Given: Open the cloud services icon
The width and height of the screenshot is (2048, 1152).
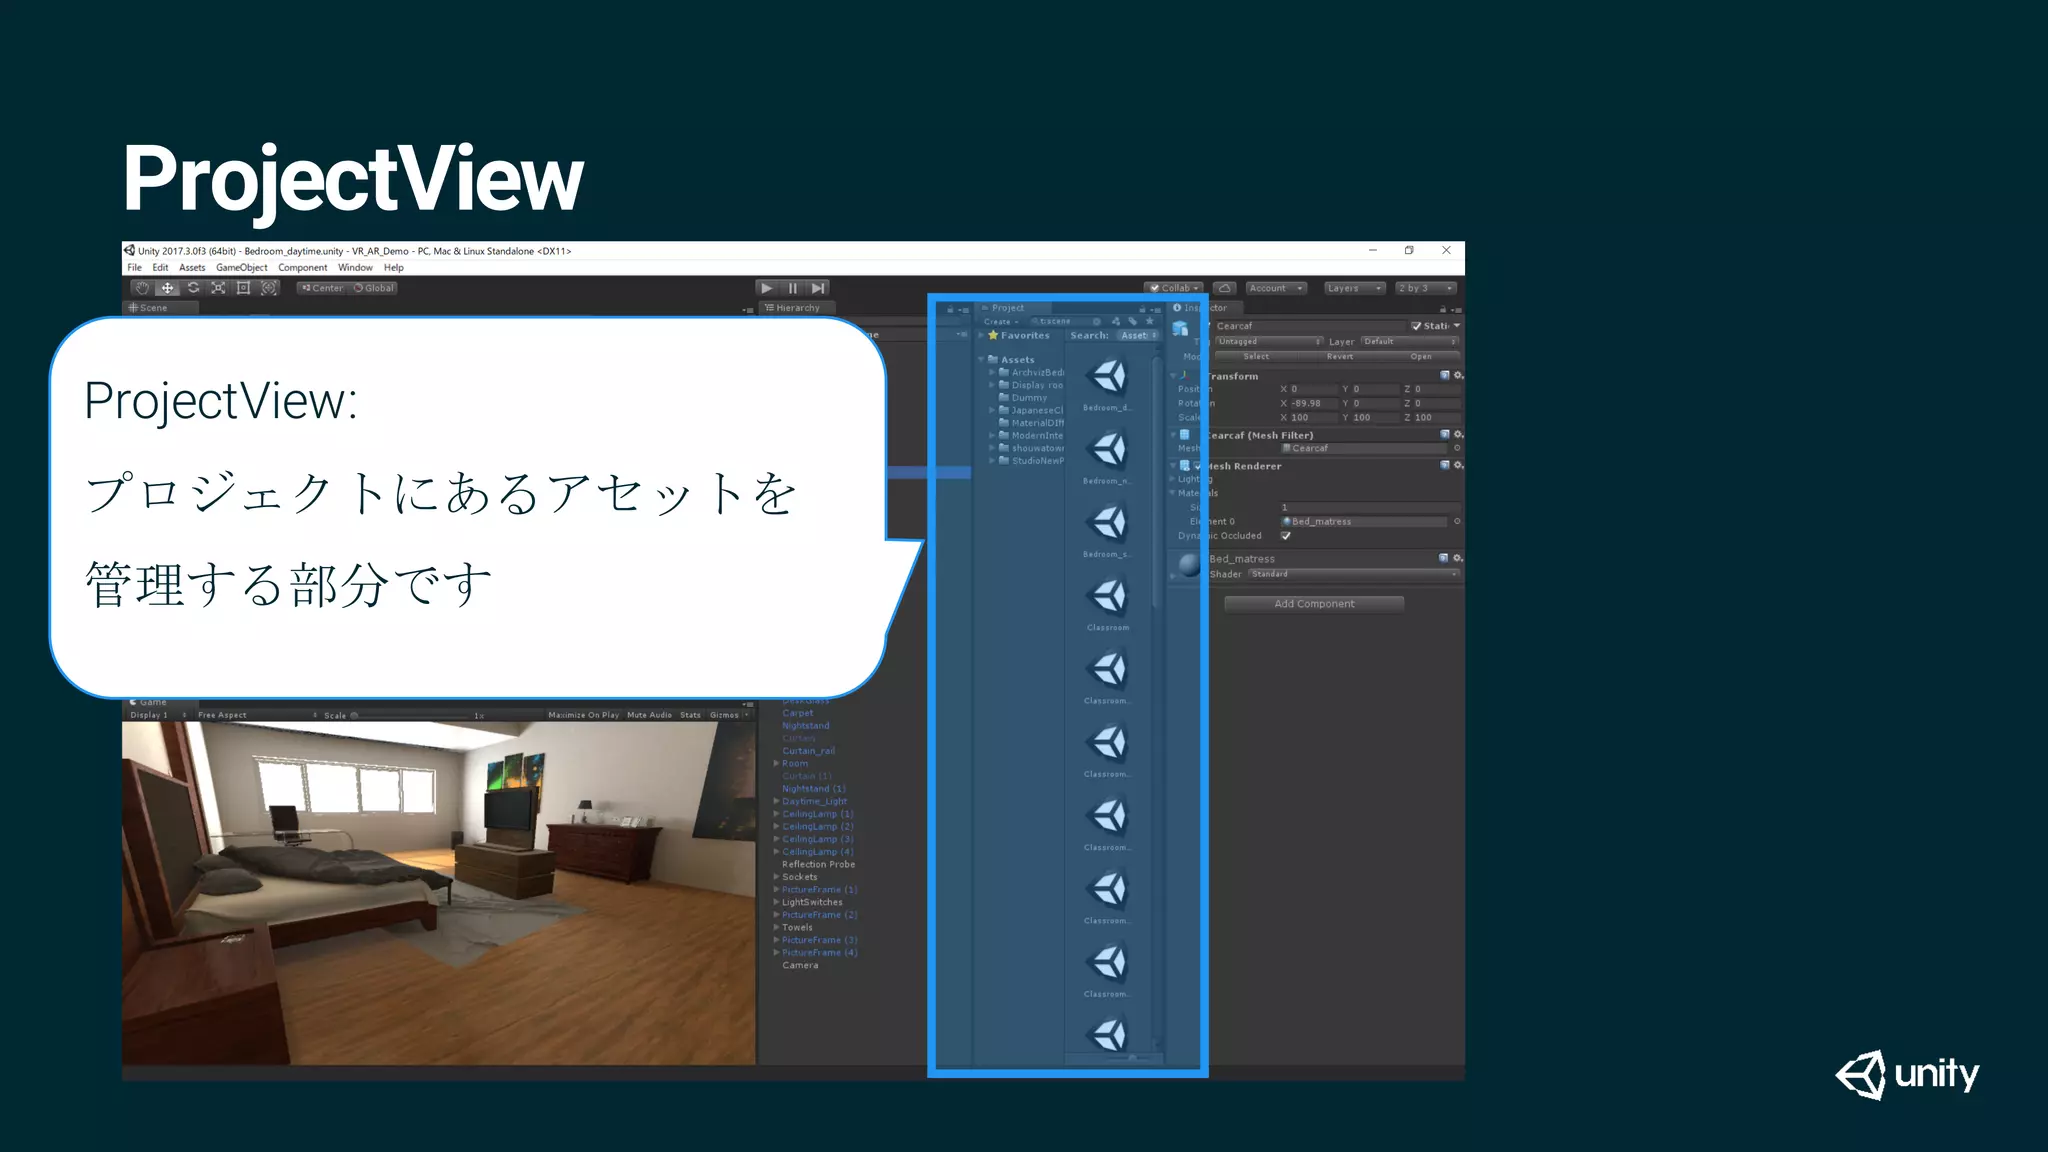Looking at the screenshot, I should click(1225, 288).
